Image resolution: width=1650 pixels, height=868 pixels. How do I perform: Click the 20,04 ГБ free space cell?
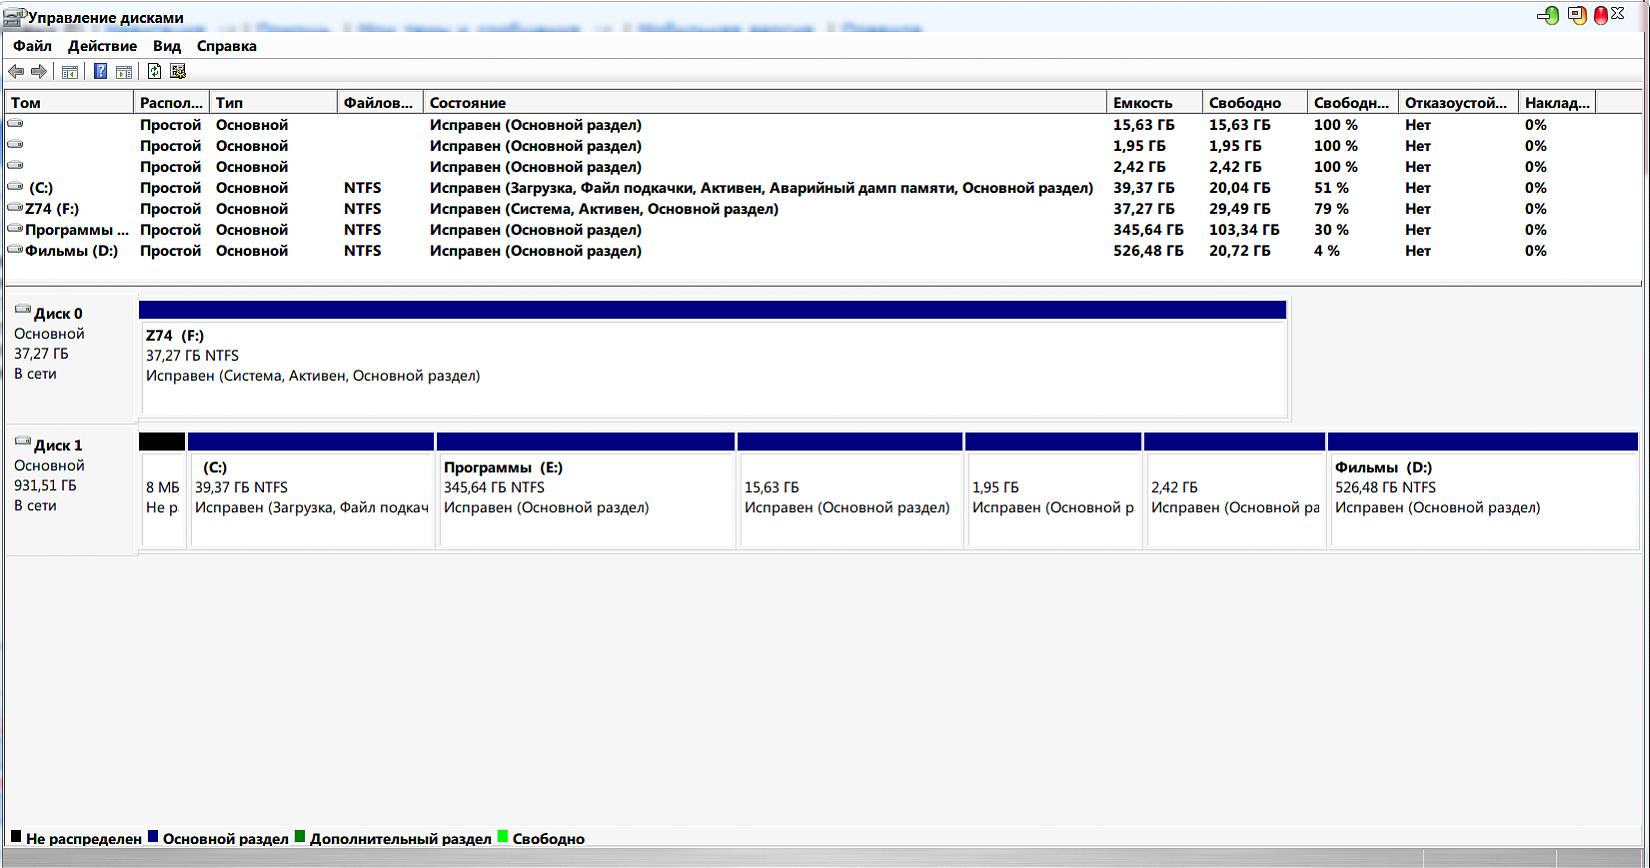[1240, 188]
